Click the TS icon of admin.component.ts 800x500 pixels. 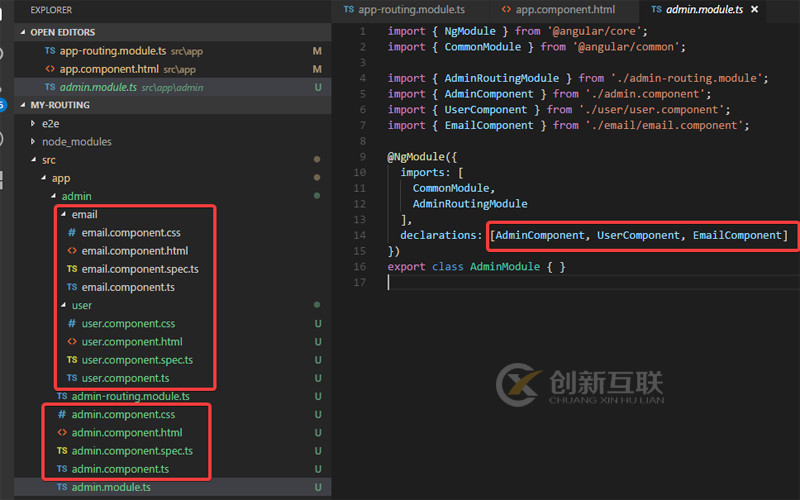pyautogui.click(x=62, y=469)
